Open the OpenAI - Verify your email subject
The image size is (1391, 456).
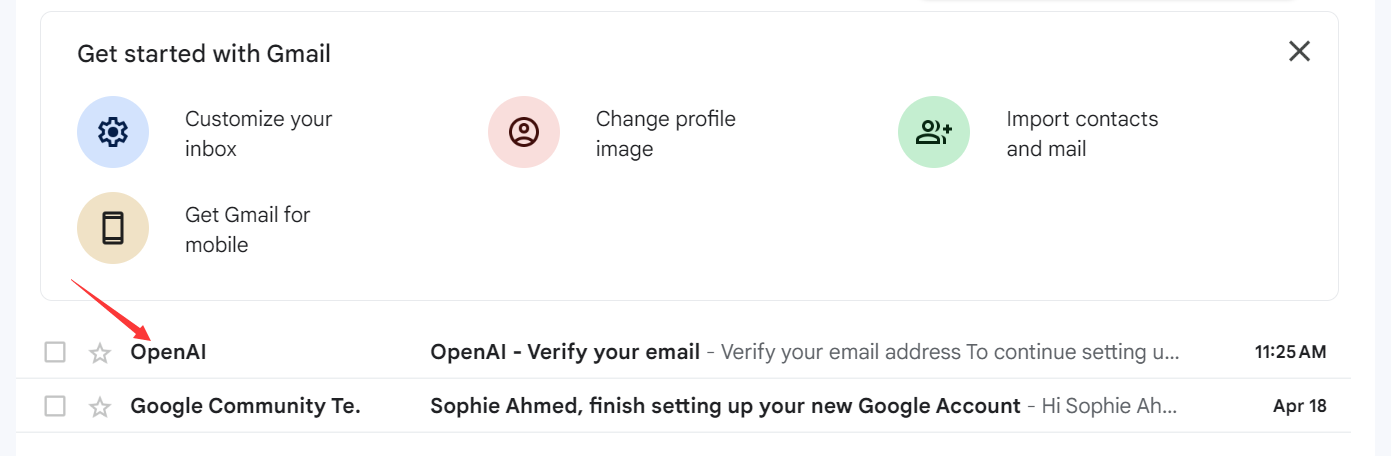(565, 352)
